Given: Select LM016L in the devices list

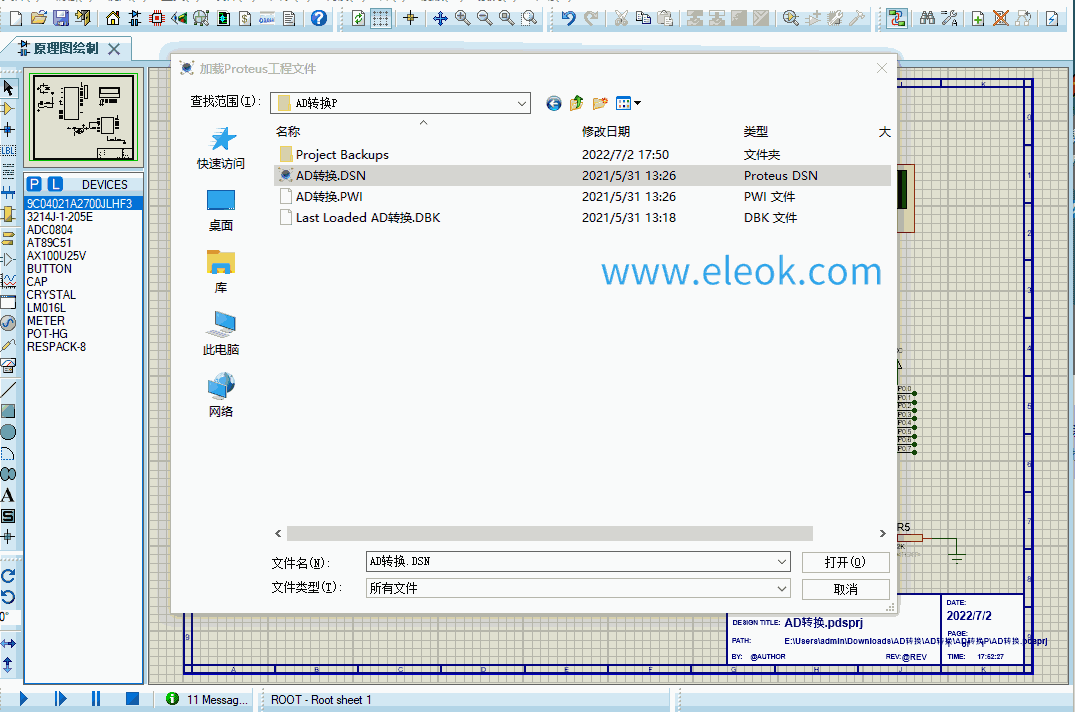Looking at the screenshot, I should [x=46, y=308].
